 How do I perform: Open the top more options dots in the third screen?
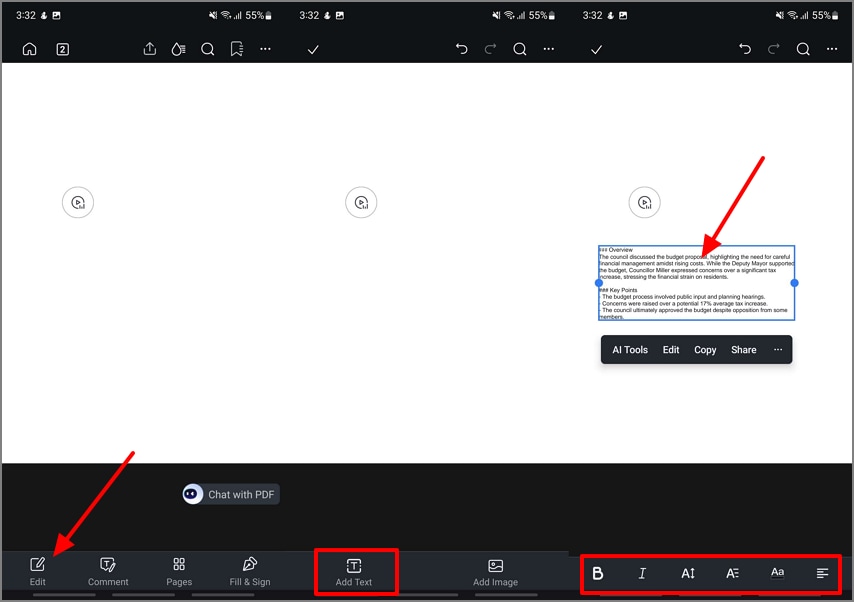832,49
